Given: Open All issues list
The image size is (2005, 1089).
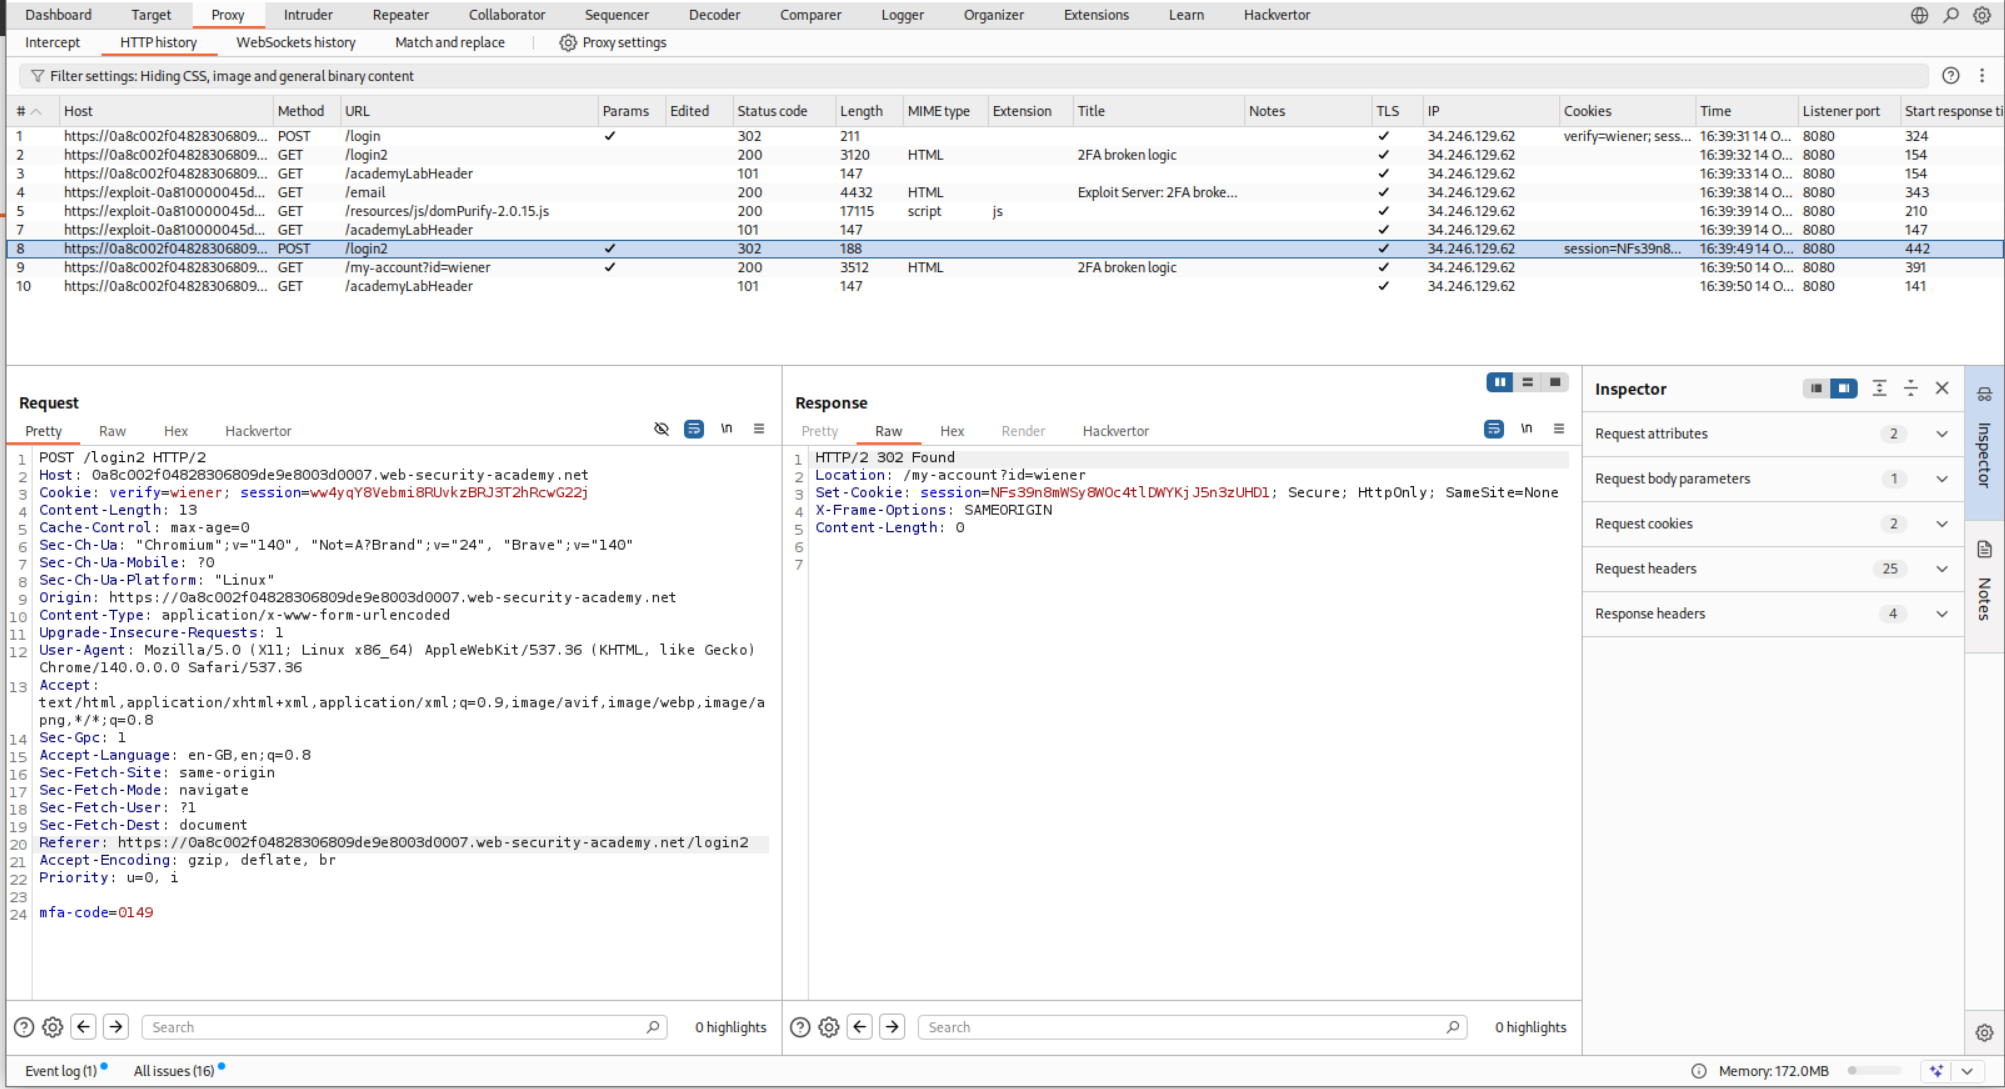Looking at the screenshot, I should 174,1071.
